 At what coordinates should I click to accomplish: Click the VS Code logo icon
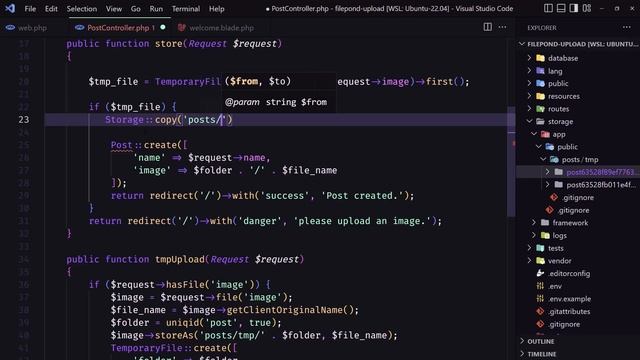[x=10, y=8]
